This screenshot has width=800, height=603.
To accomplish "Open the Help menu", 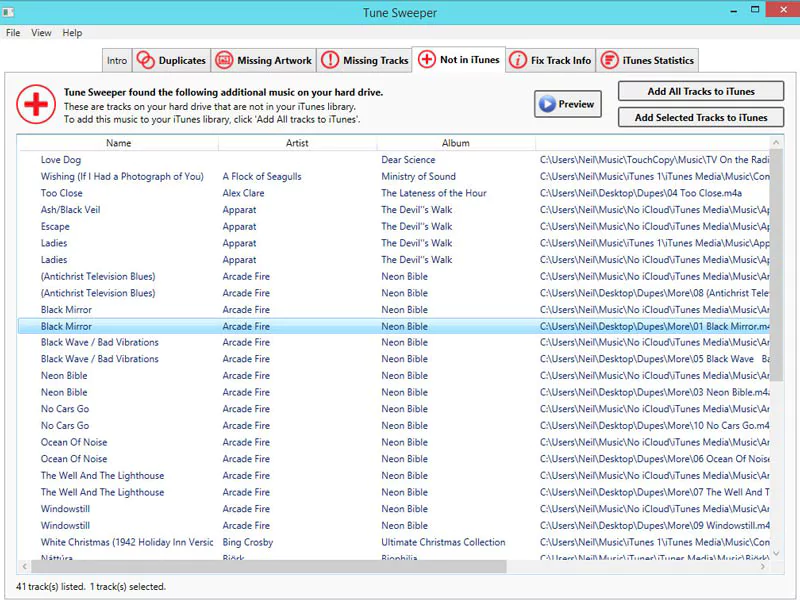I will (72, 33).
